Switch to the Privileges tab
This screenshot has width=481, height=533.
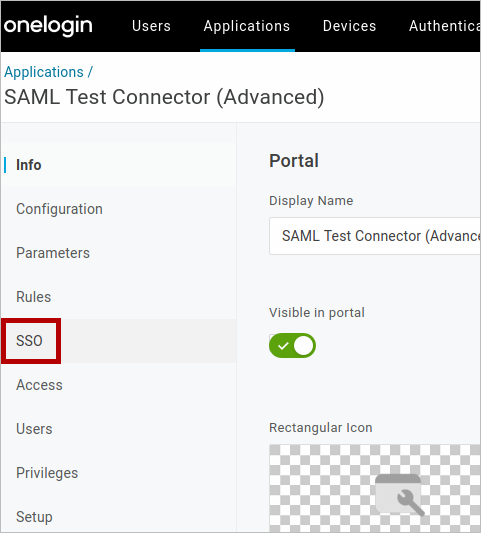[x=47, y=473]
